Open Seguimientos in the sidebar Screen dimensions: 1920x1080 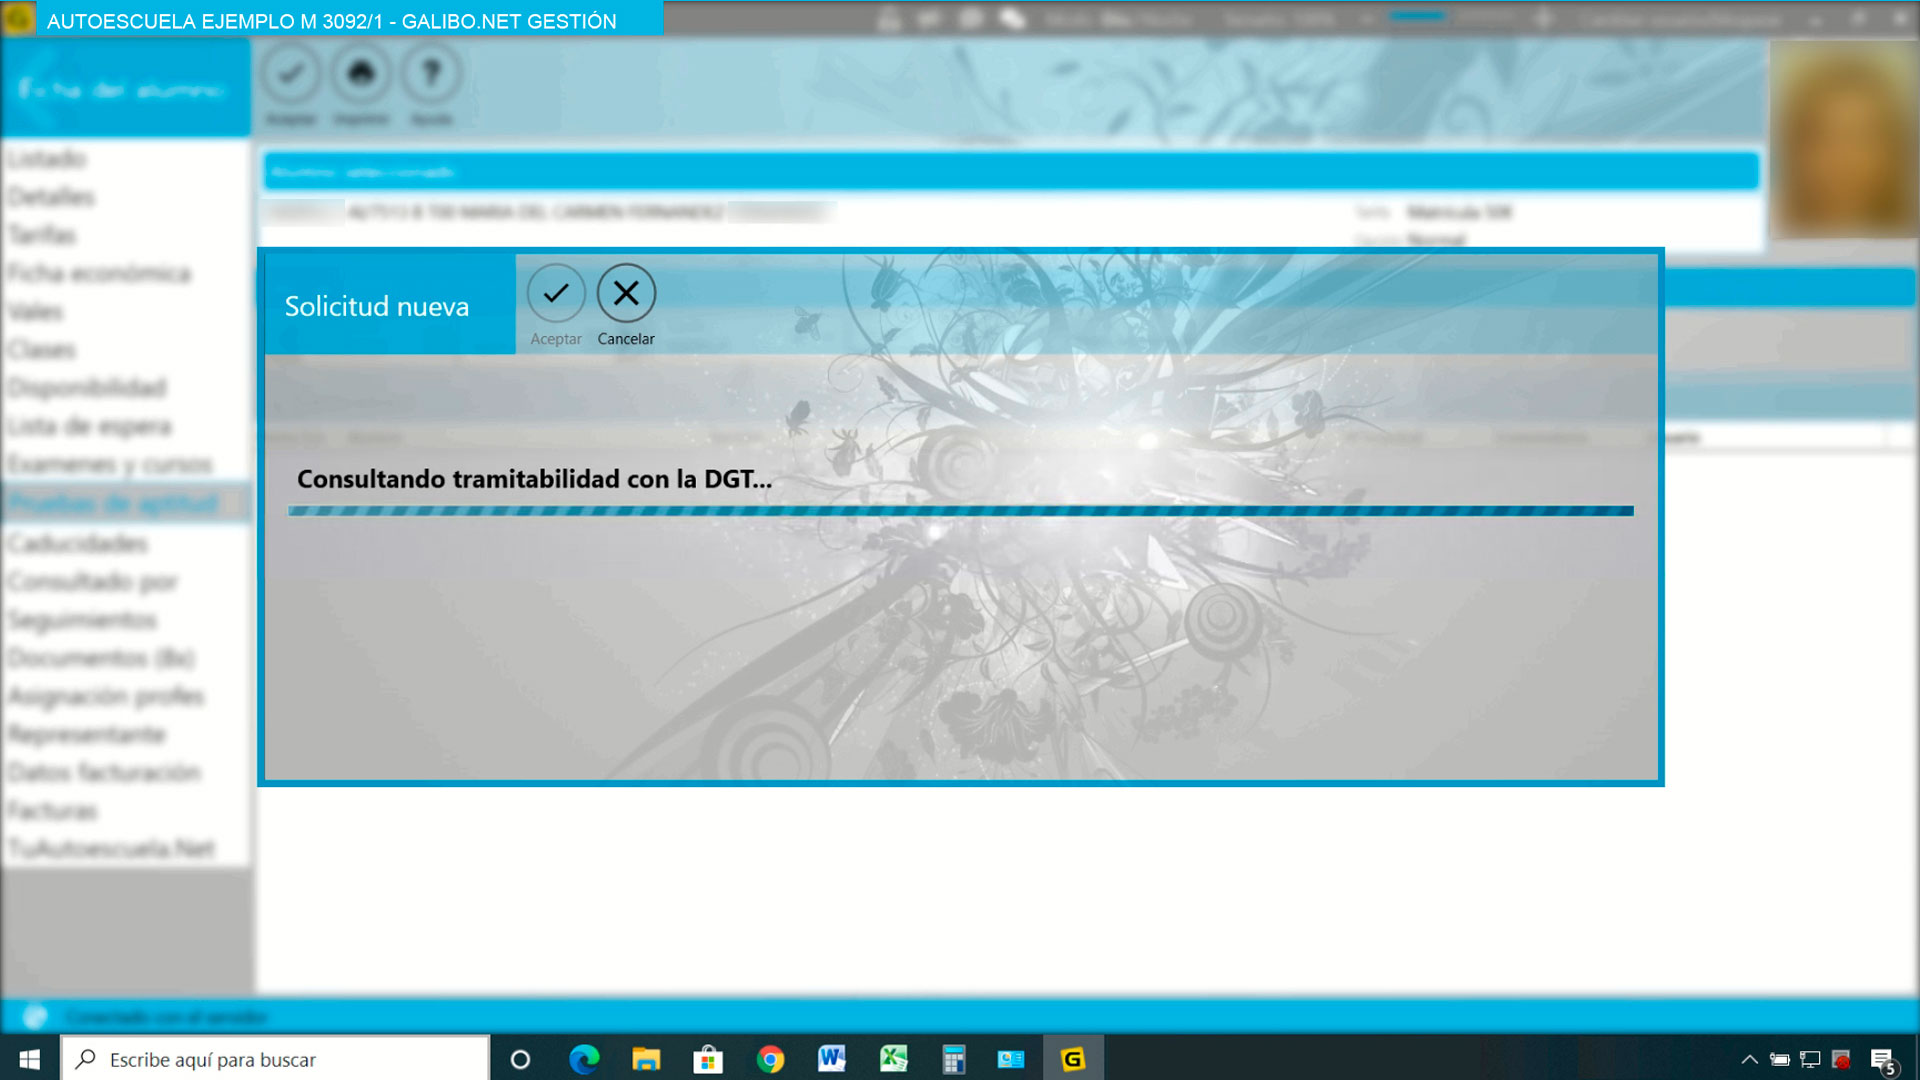[x=82, y=620]
